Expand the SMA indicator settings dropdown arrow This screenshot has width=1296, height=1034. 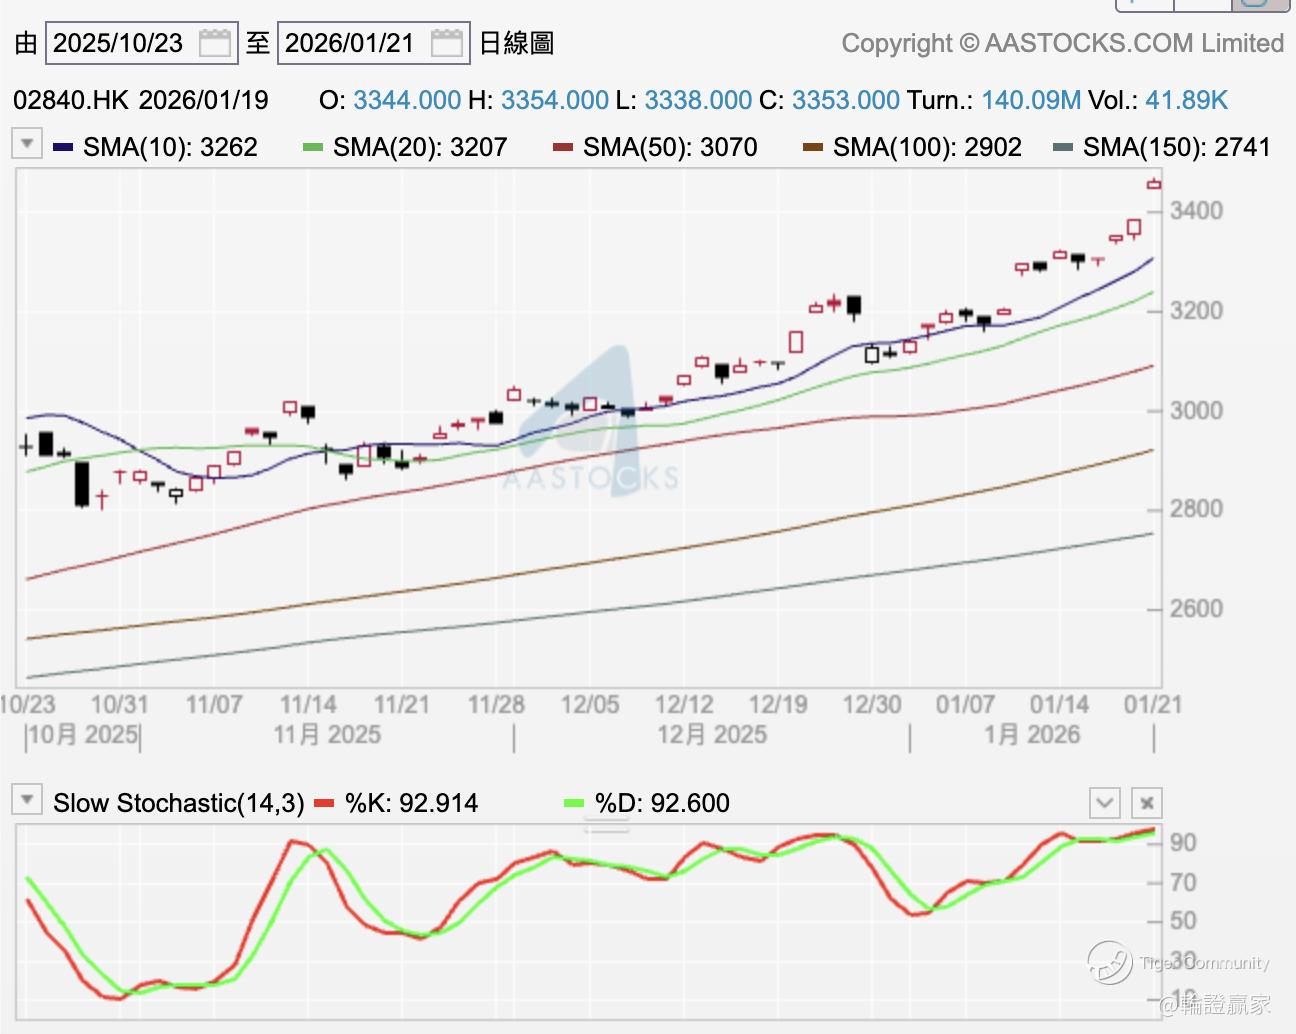[26, 144]
